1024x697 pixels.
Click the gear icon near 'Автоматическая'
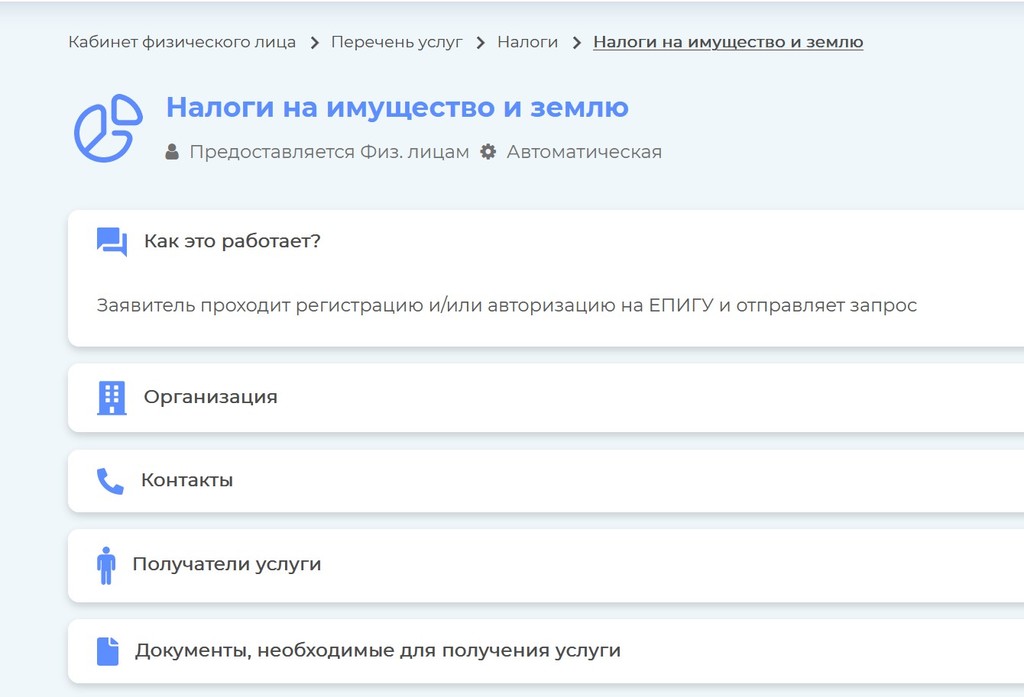pyautogui.click(x=488, y=152)
